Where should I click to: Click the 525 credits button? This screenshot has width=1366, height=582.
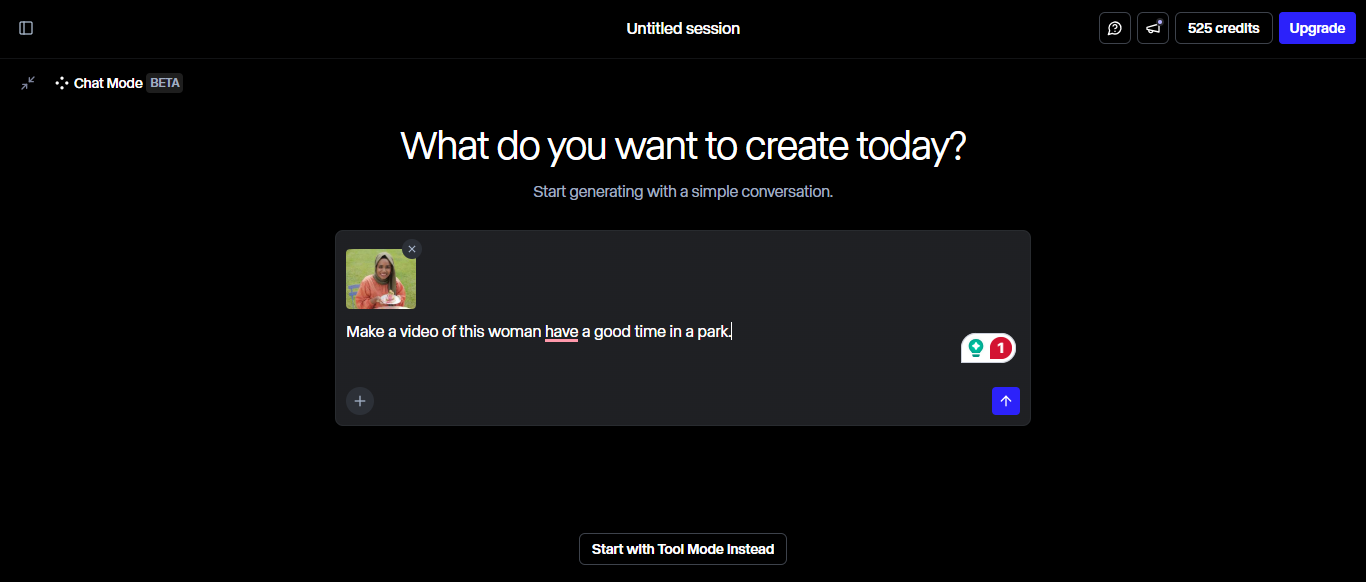[x=1224, y=28]
